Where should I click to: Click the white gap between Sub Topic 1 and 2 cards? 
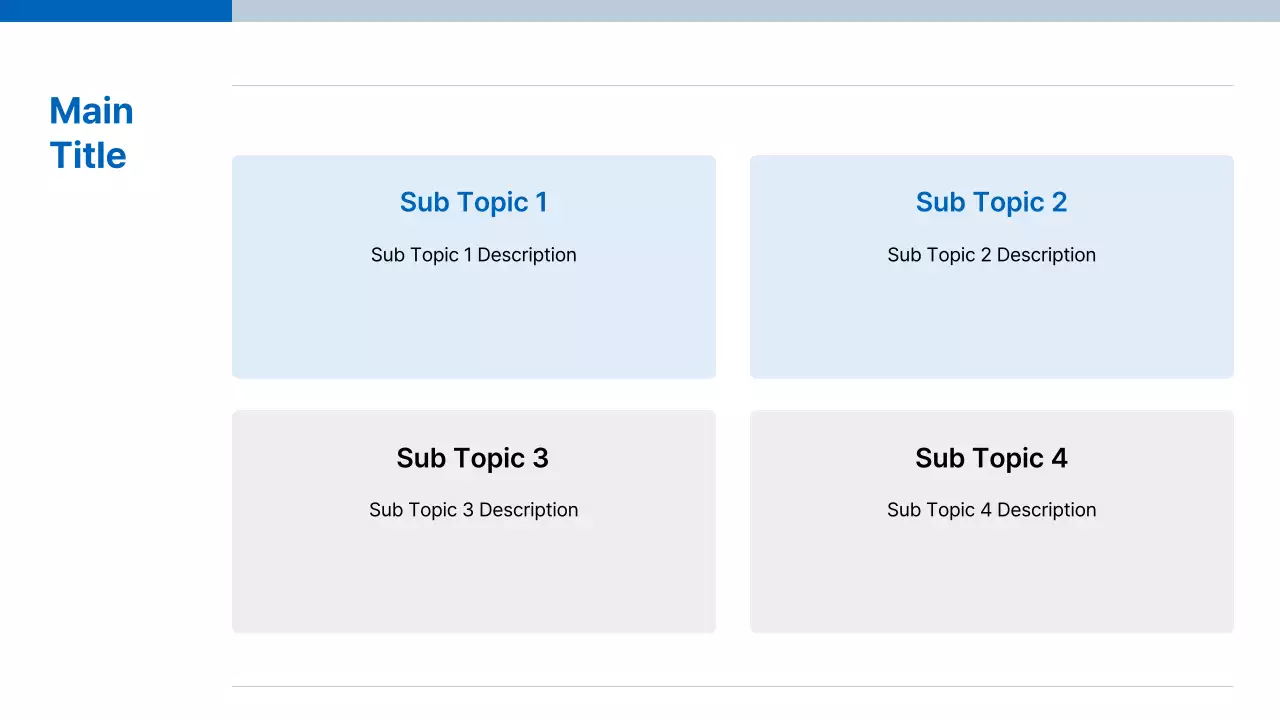coord(733,266)
